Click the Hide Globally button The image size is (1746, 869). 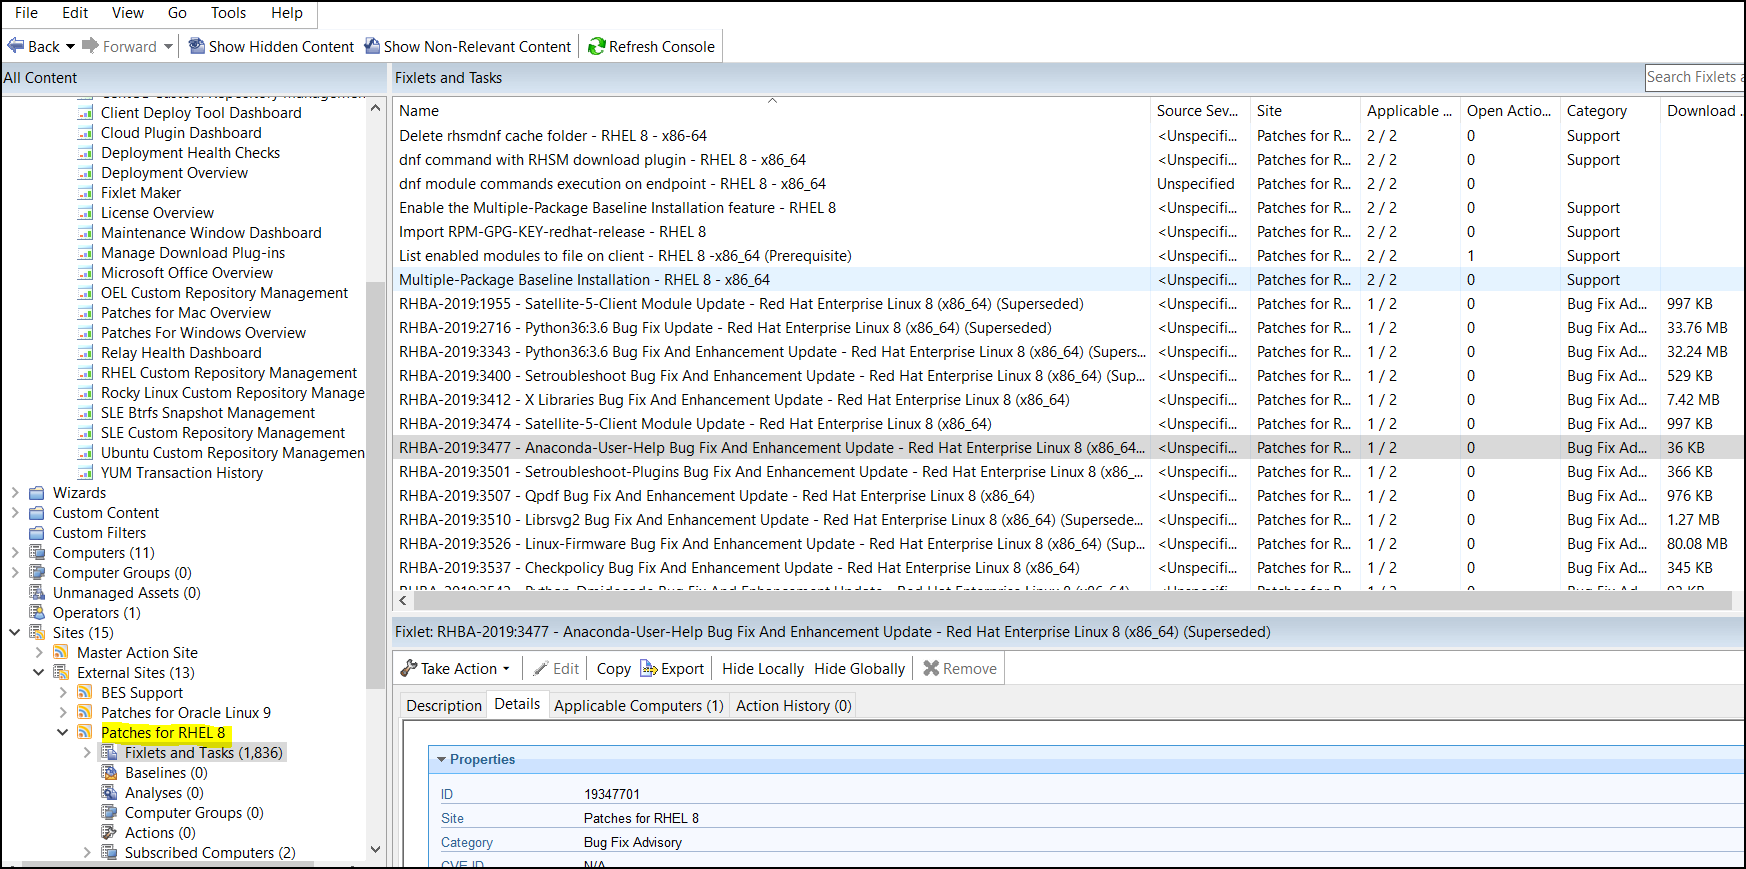[859, 668]
